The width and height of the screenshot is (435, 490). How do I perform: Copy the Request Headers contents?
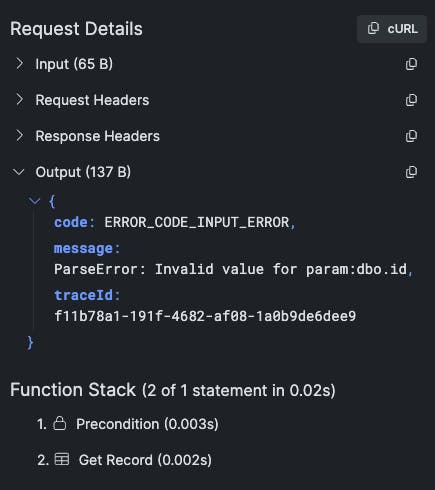[x=411, y=100]
